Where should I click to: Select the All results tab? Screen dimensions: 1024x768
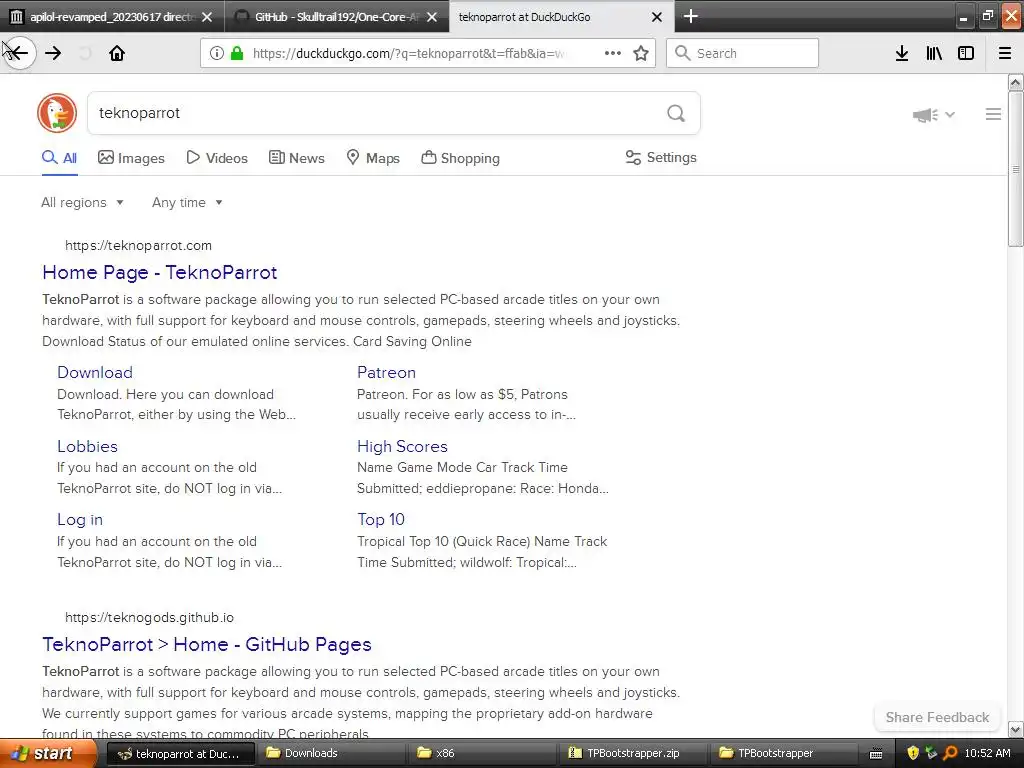click(x=59, y=158)
